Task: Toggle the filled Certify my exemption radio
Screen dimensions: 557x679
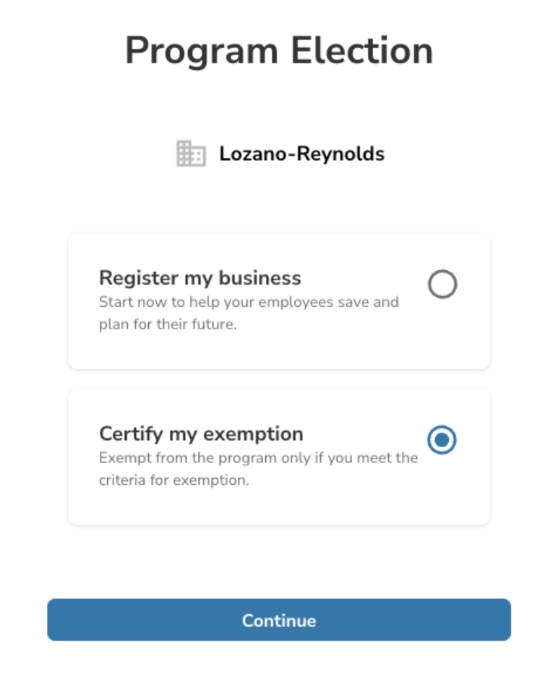Action: 442,440
